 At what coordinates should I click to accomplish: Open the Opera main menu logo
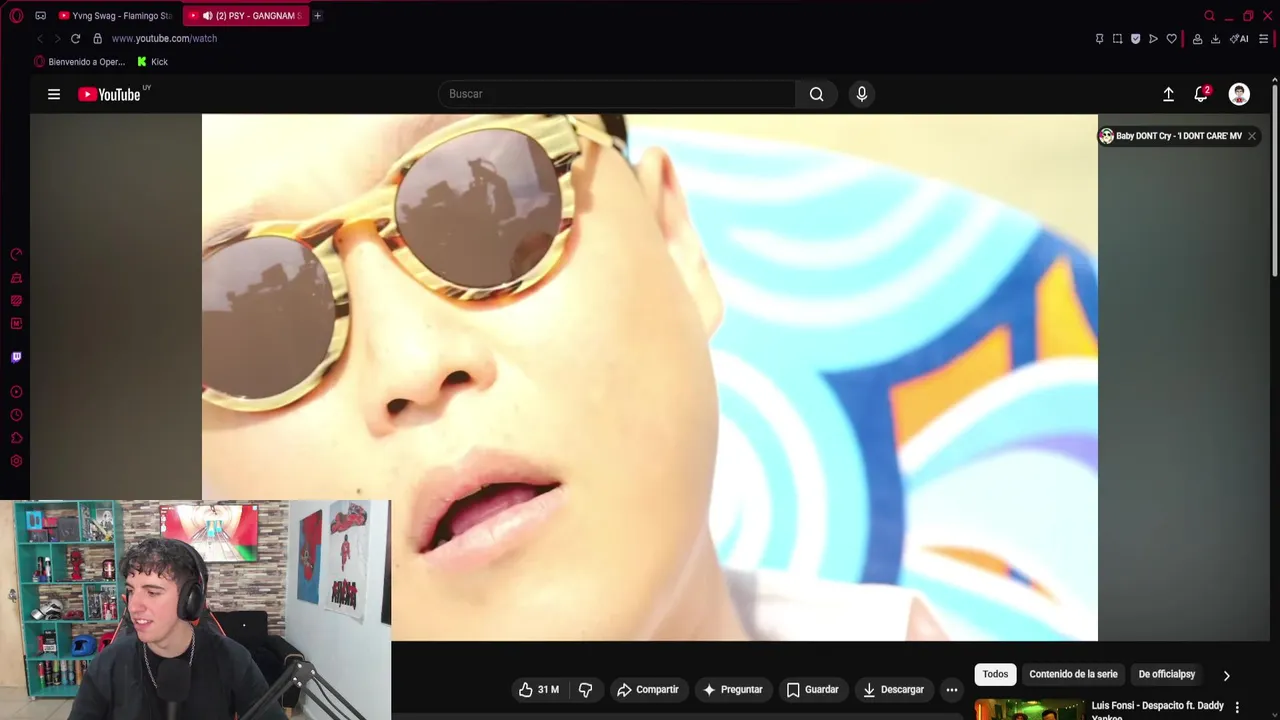coord(16,16)
